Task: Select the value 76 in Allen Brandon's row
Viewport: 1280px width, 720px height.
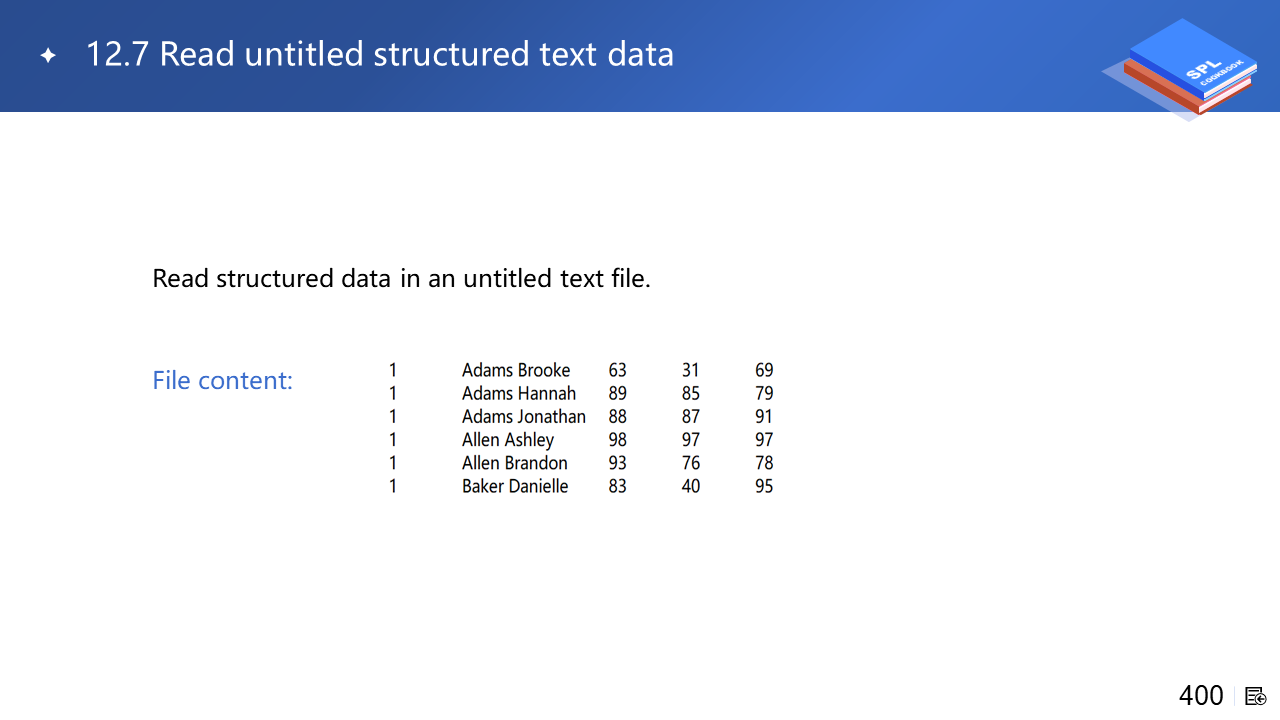Action: (690, 463)
